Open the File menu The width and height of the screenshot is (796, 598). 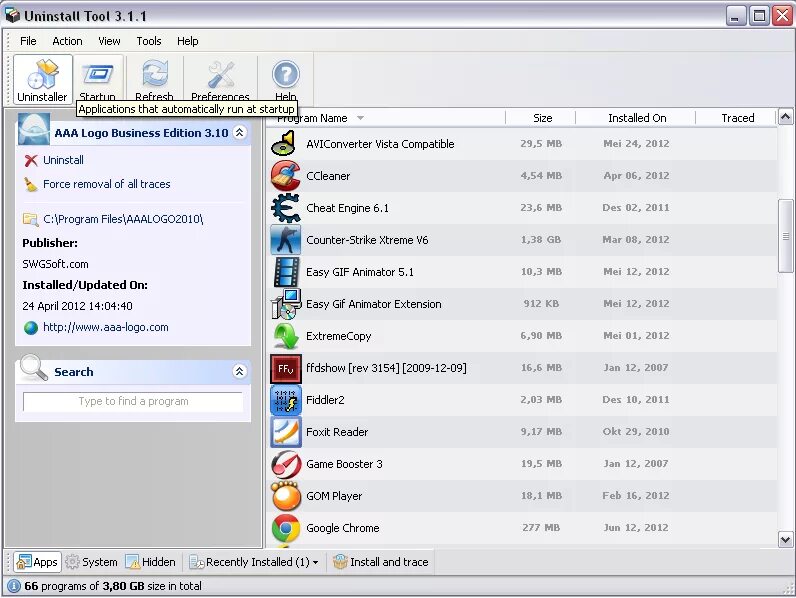[28, 41]
